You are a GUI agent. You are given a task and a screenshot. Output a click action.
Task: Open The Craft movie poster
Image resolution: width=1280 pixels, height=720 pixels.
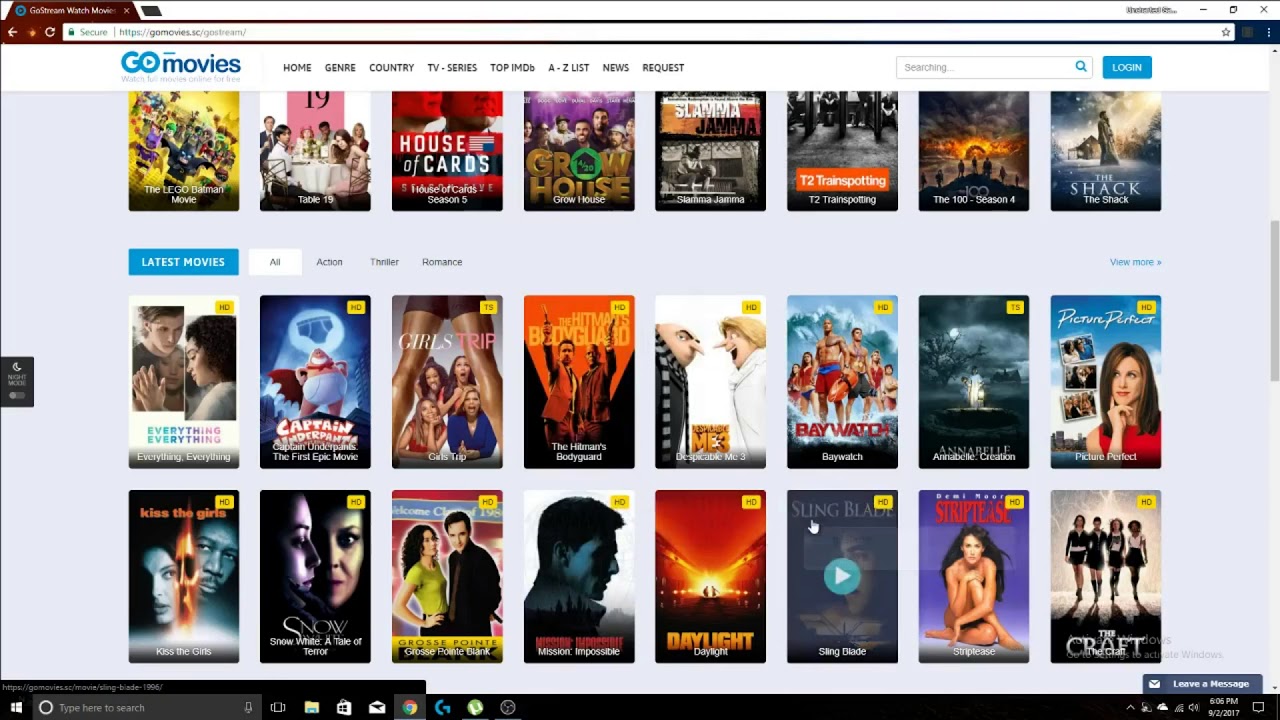(1106, 576)
